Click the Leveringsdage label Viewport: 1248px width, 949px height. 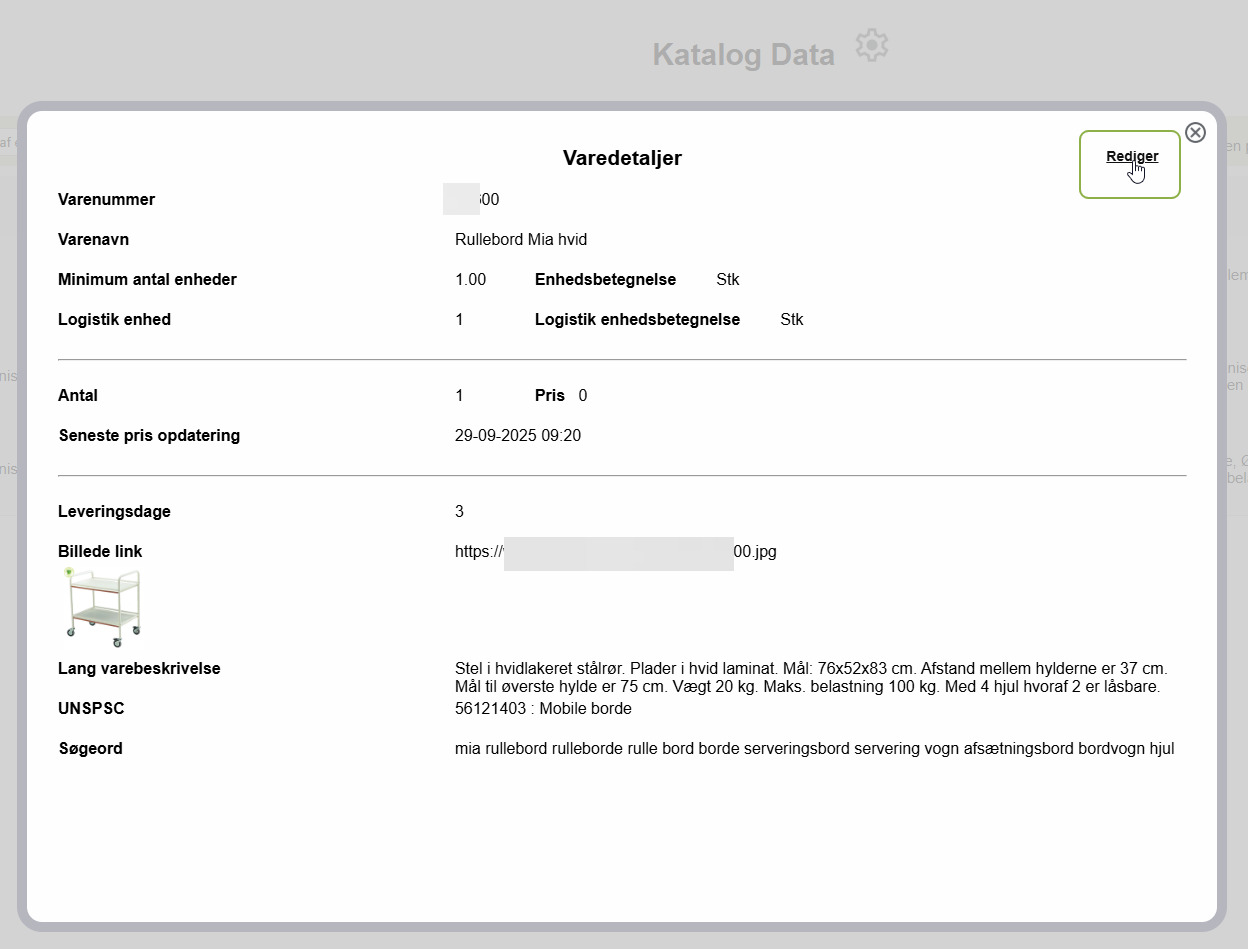click(114, 512)
